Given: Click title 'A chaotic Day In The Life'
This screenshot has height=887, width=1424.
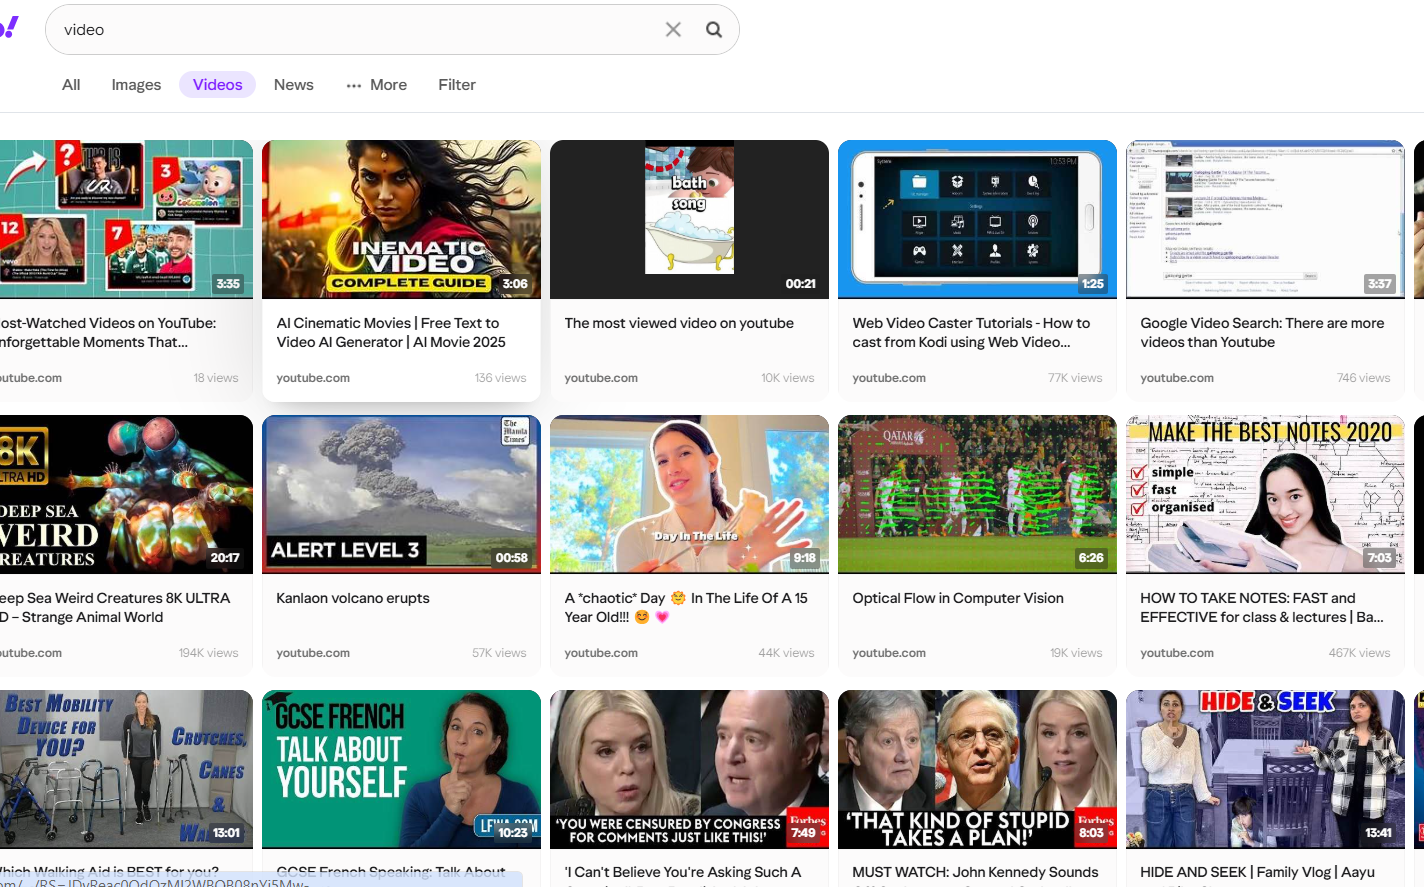Looking at the screenshot, I should [x=686, y=608].
